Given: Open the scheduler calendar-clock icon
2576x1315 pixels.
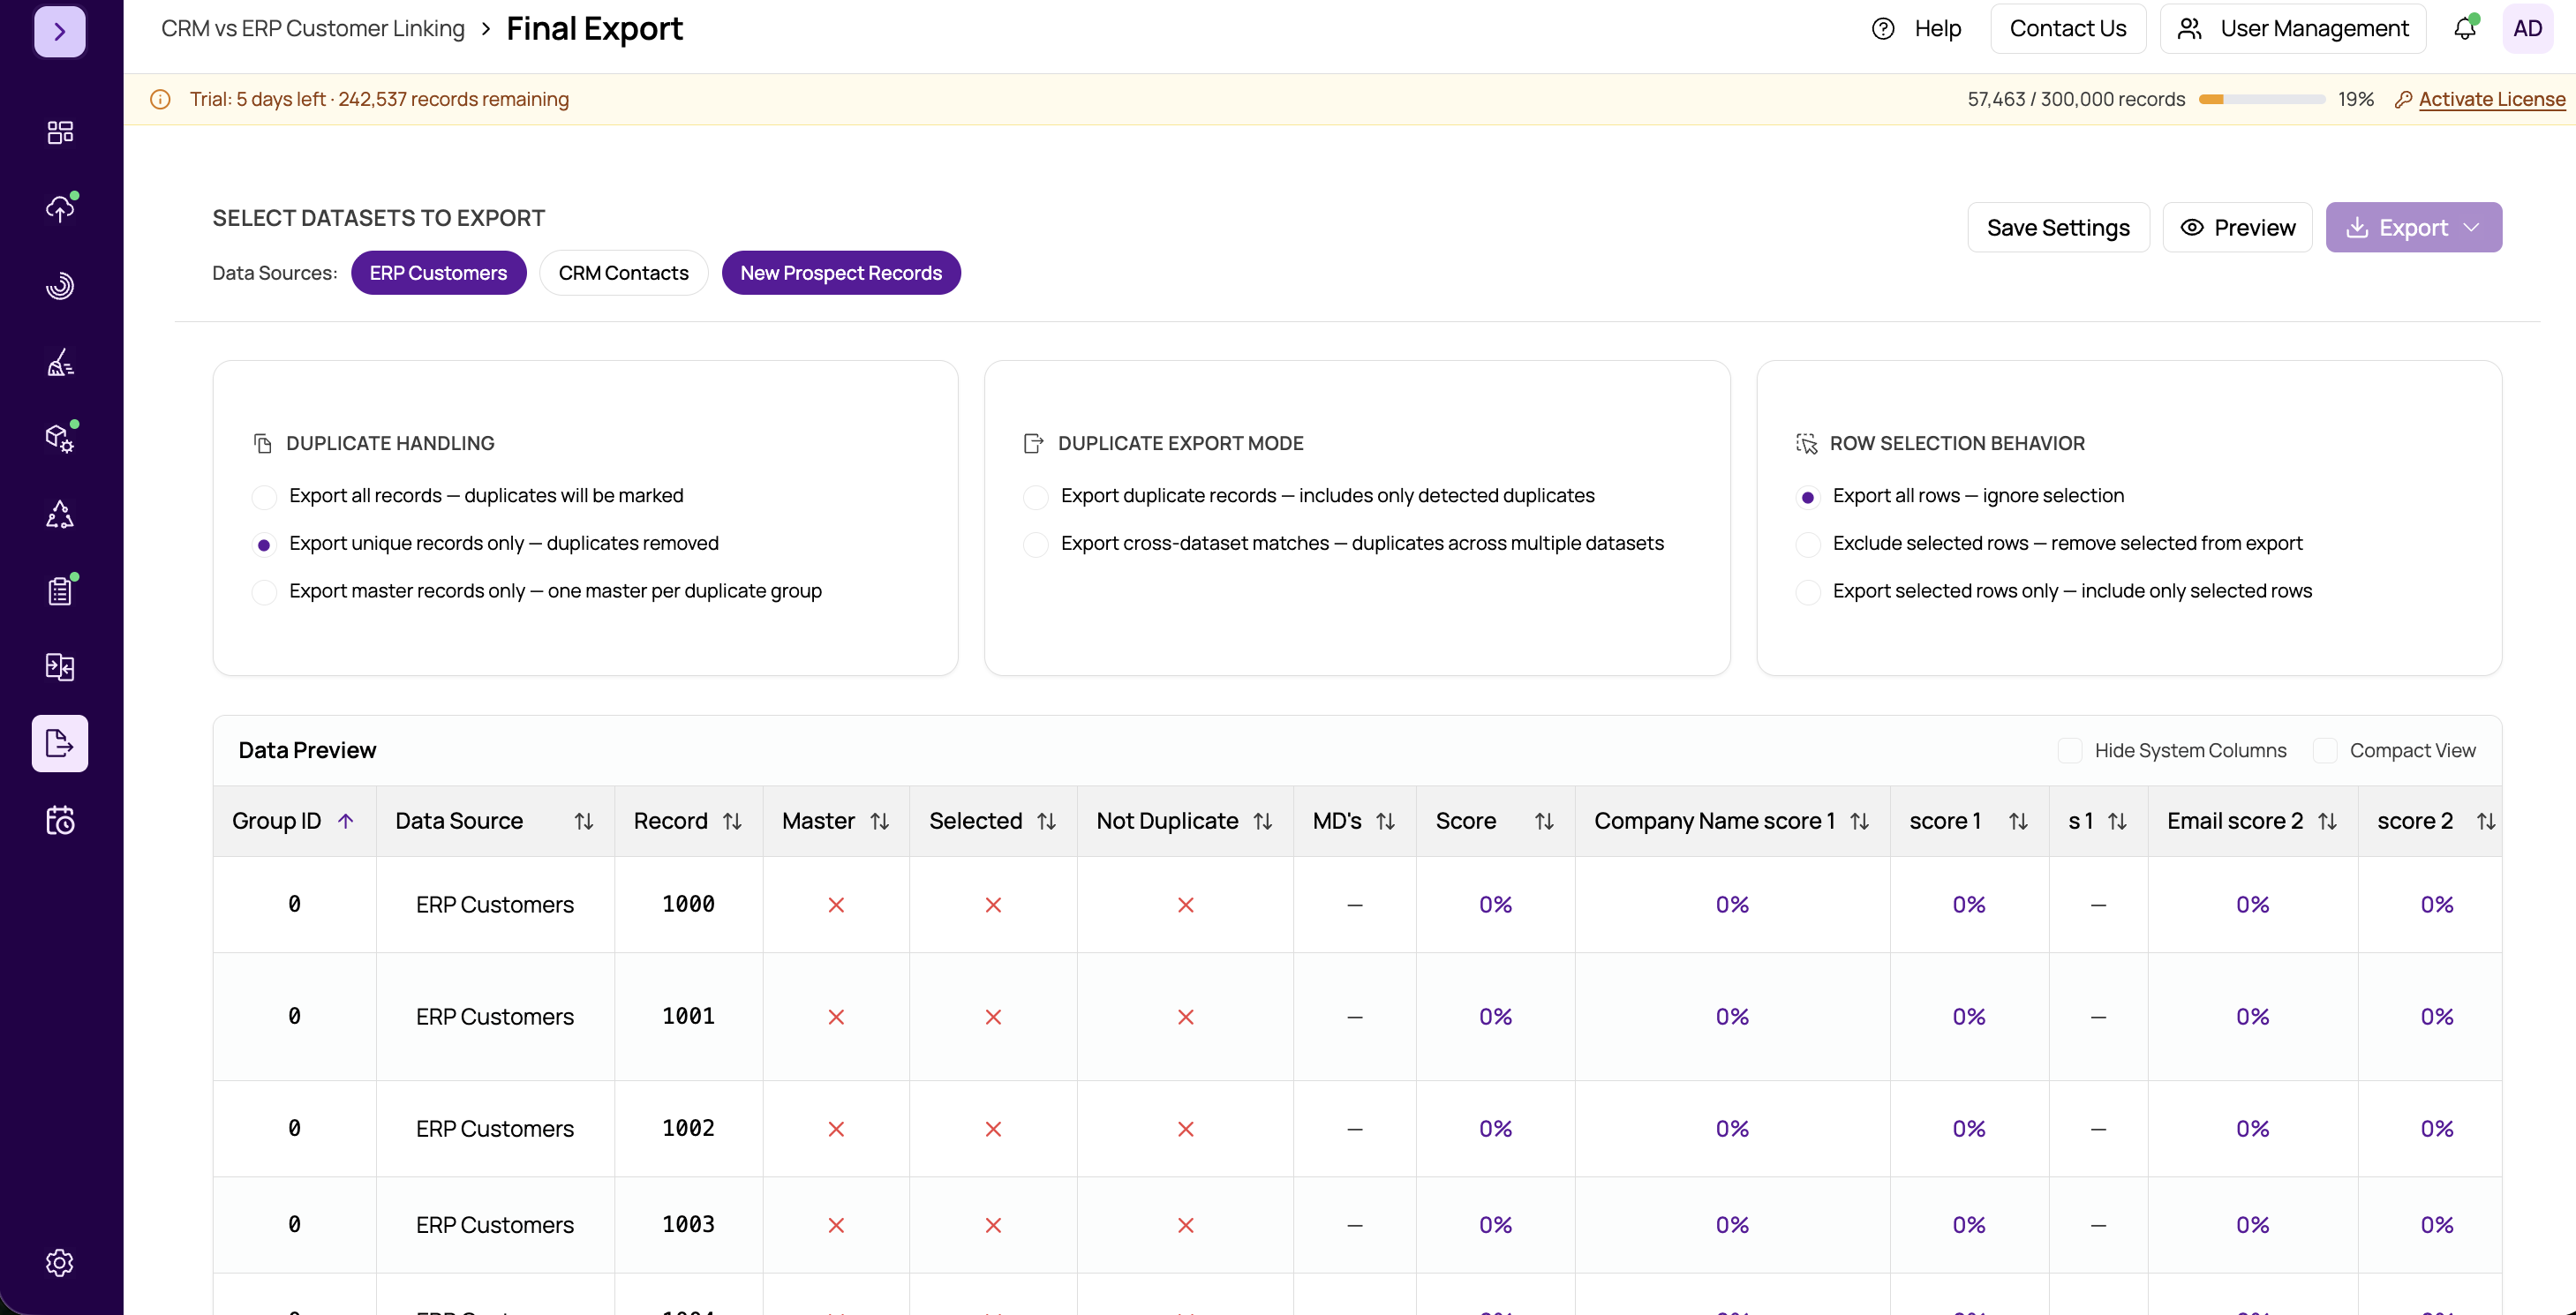Looking at the screenshot, I should point(60,820).
